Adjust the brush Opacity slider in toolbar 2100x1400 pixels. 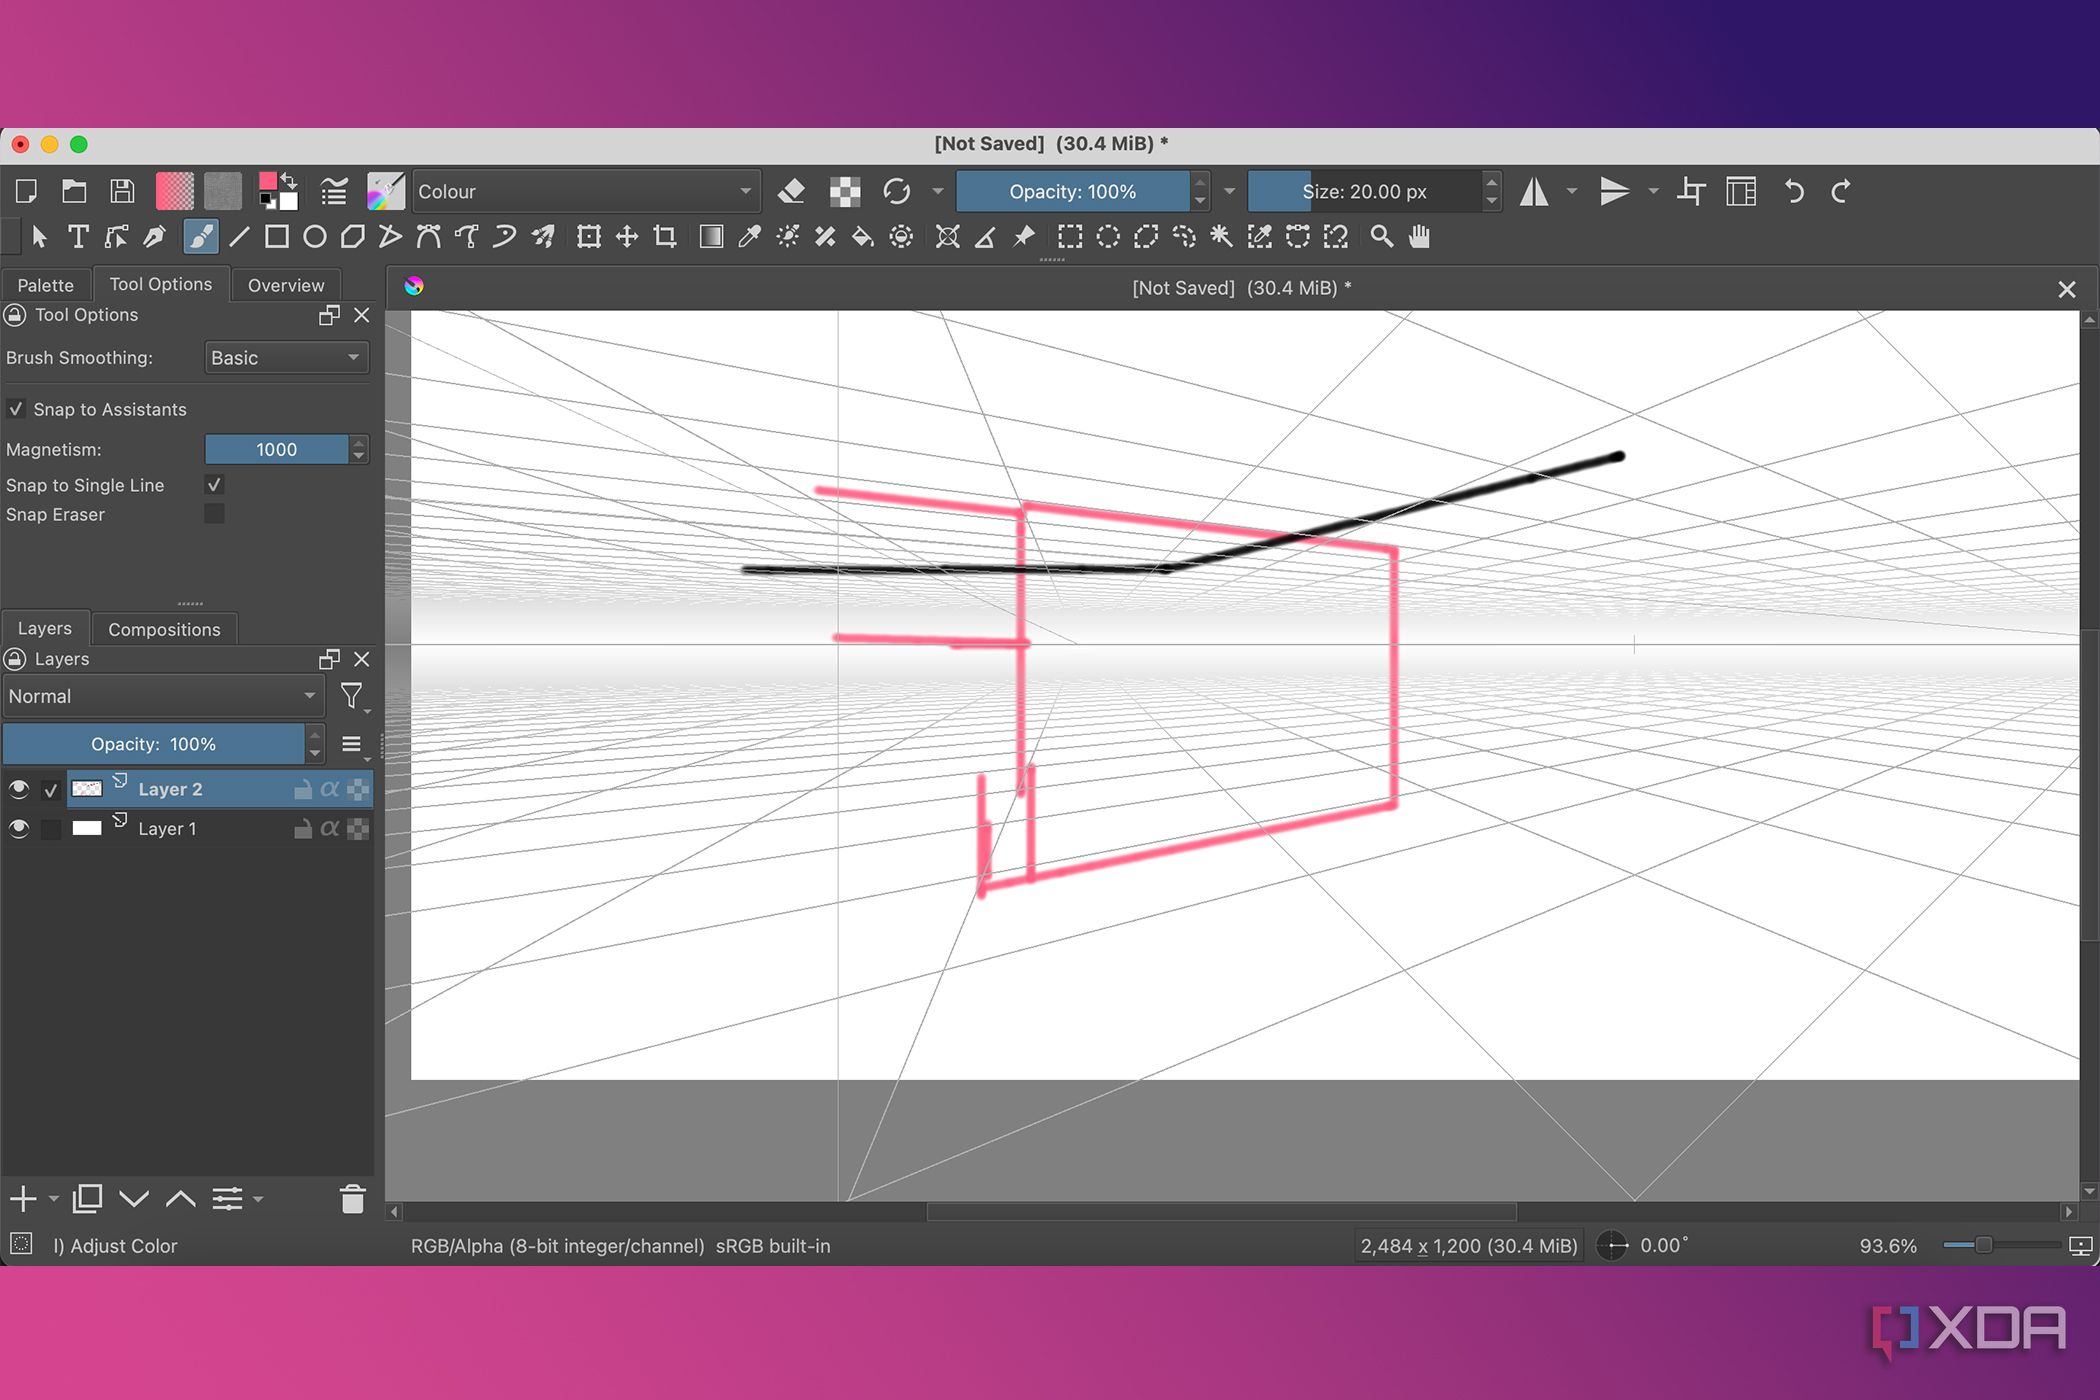(1072, 191)
